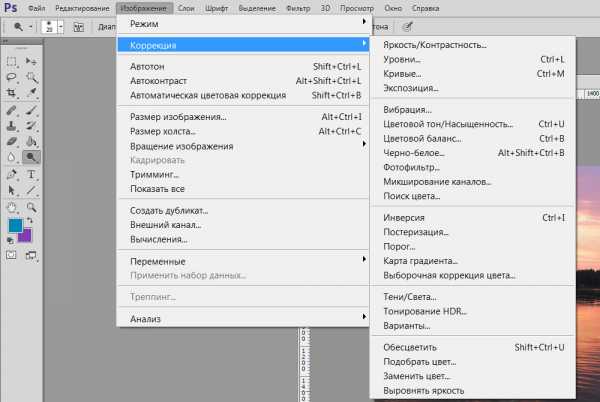Choose the Hand tool
This screenshot has width=600, height=402.
point(11,207)
